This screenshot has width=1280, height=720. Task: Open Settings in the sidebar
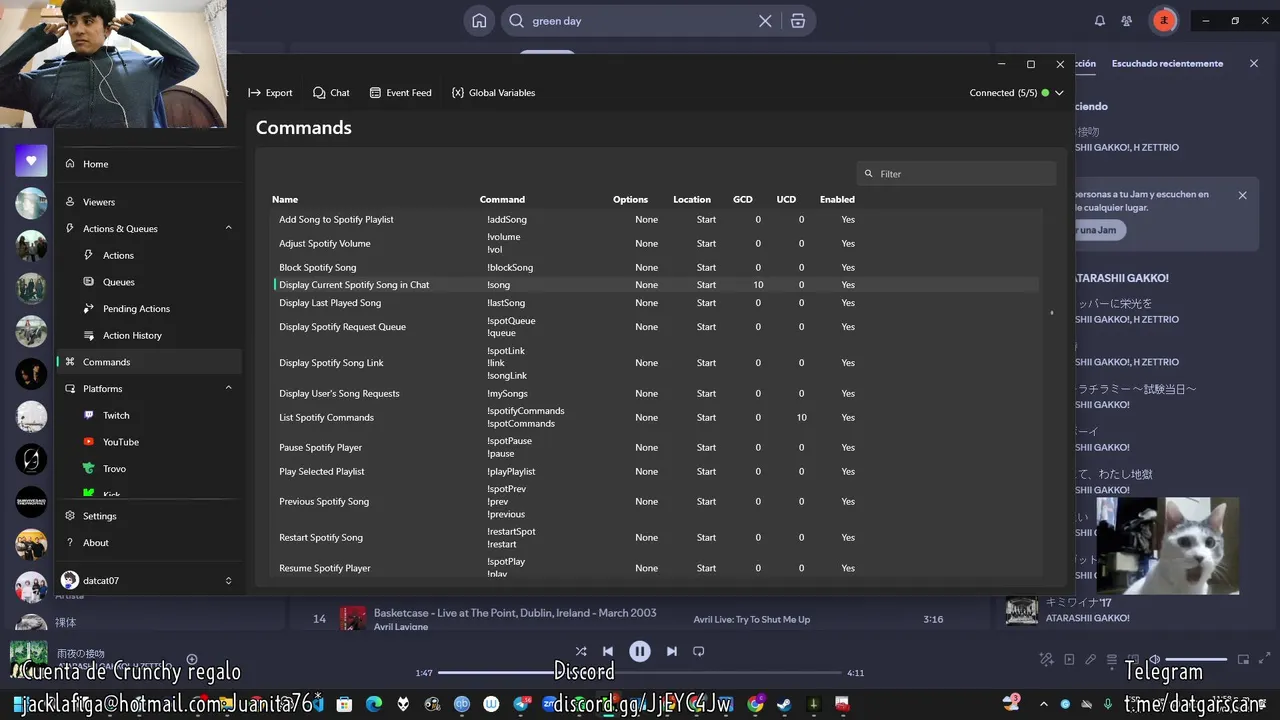pyautogui.click(x=148, y=516)
